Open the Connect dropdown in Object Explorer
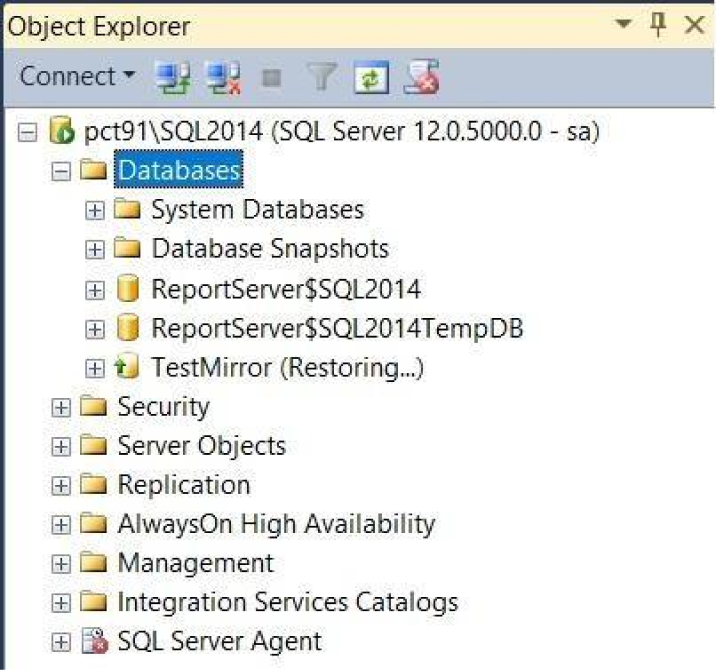This screenshot has width=716, height=670. pyautogui.click(x=78, y=76)
